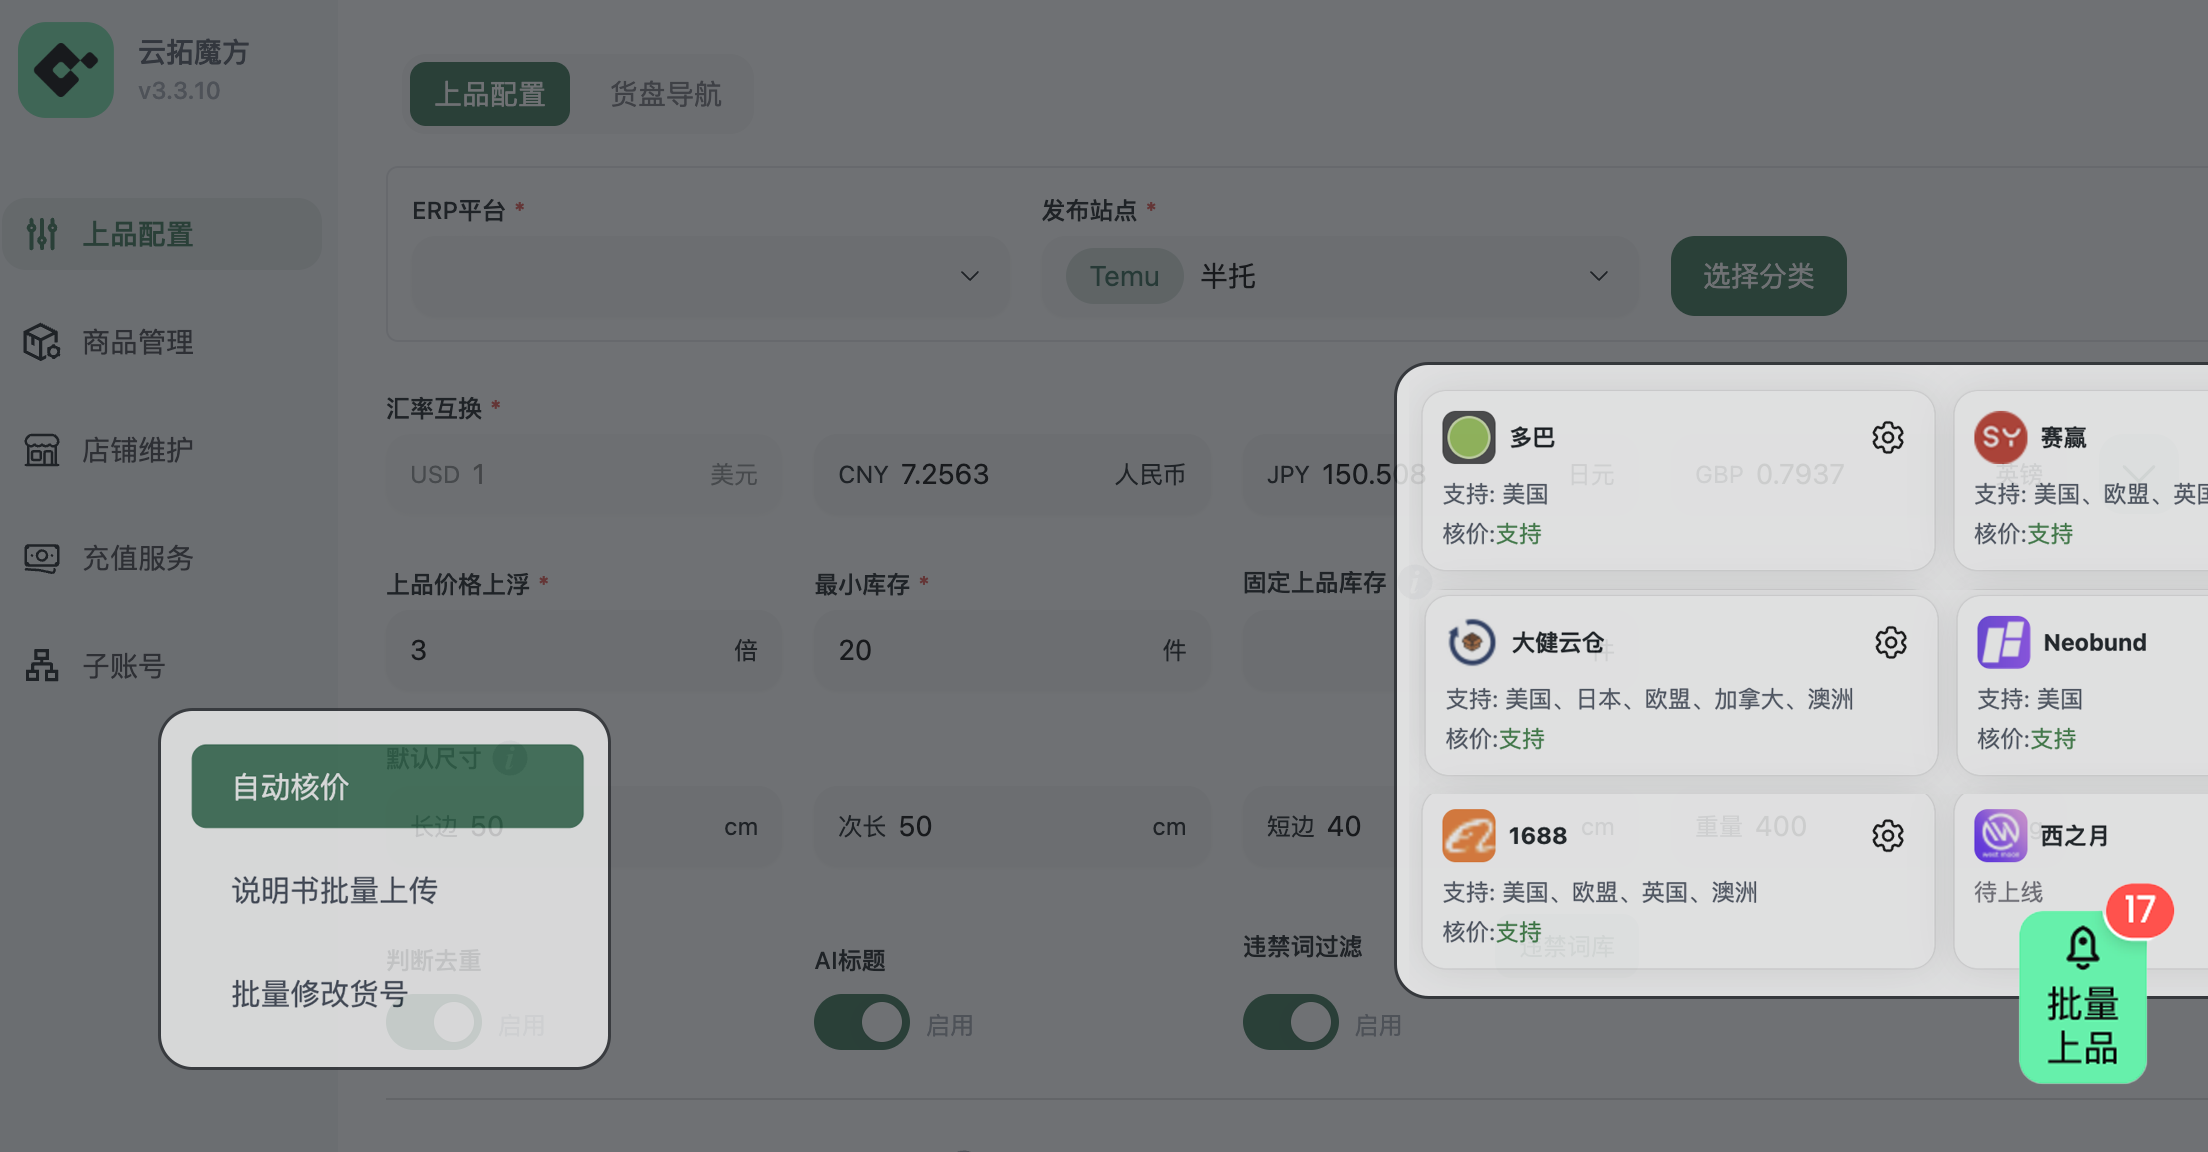This screenshot has height=1152, width=2208.
Task: Toggle the AI标题 switch
Action: tap(862, 1022)
